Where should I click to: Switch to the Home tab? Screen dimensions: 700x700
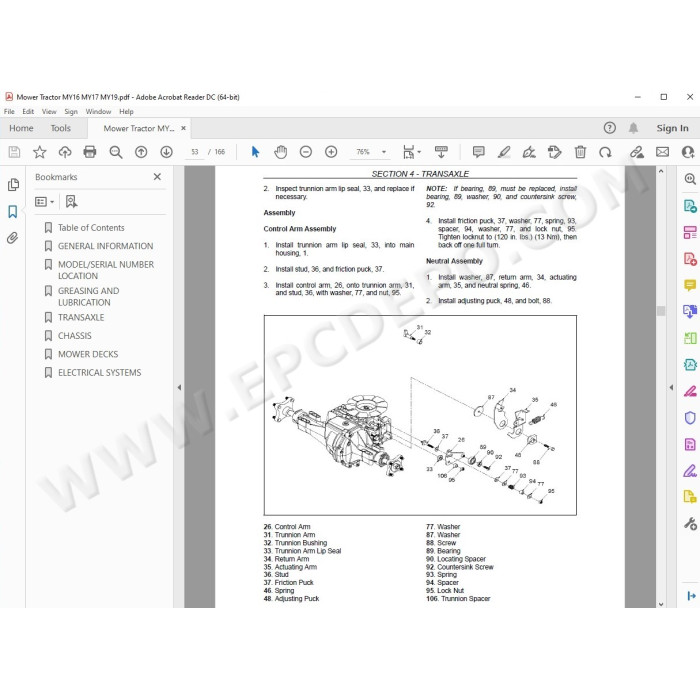pyautogui.click(x=21, y=128)
